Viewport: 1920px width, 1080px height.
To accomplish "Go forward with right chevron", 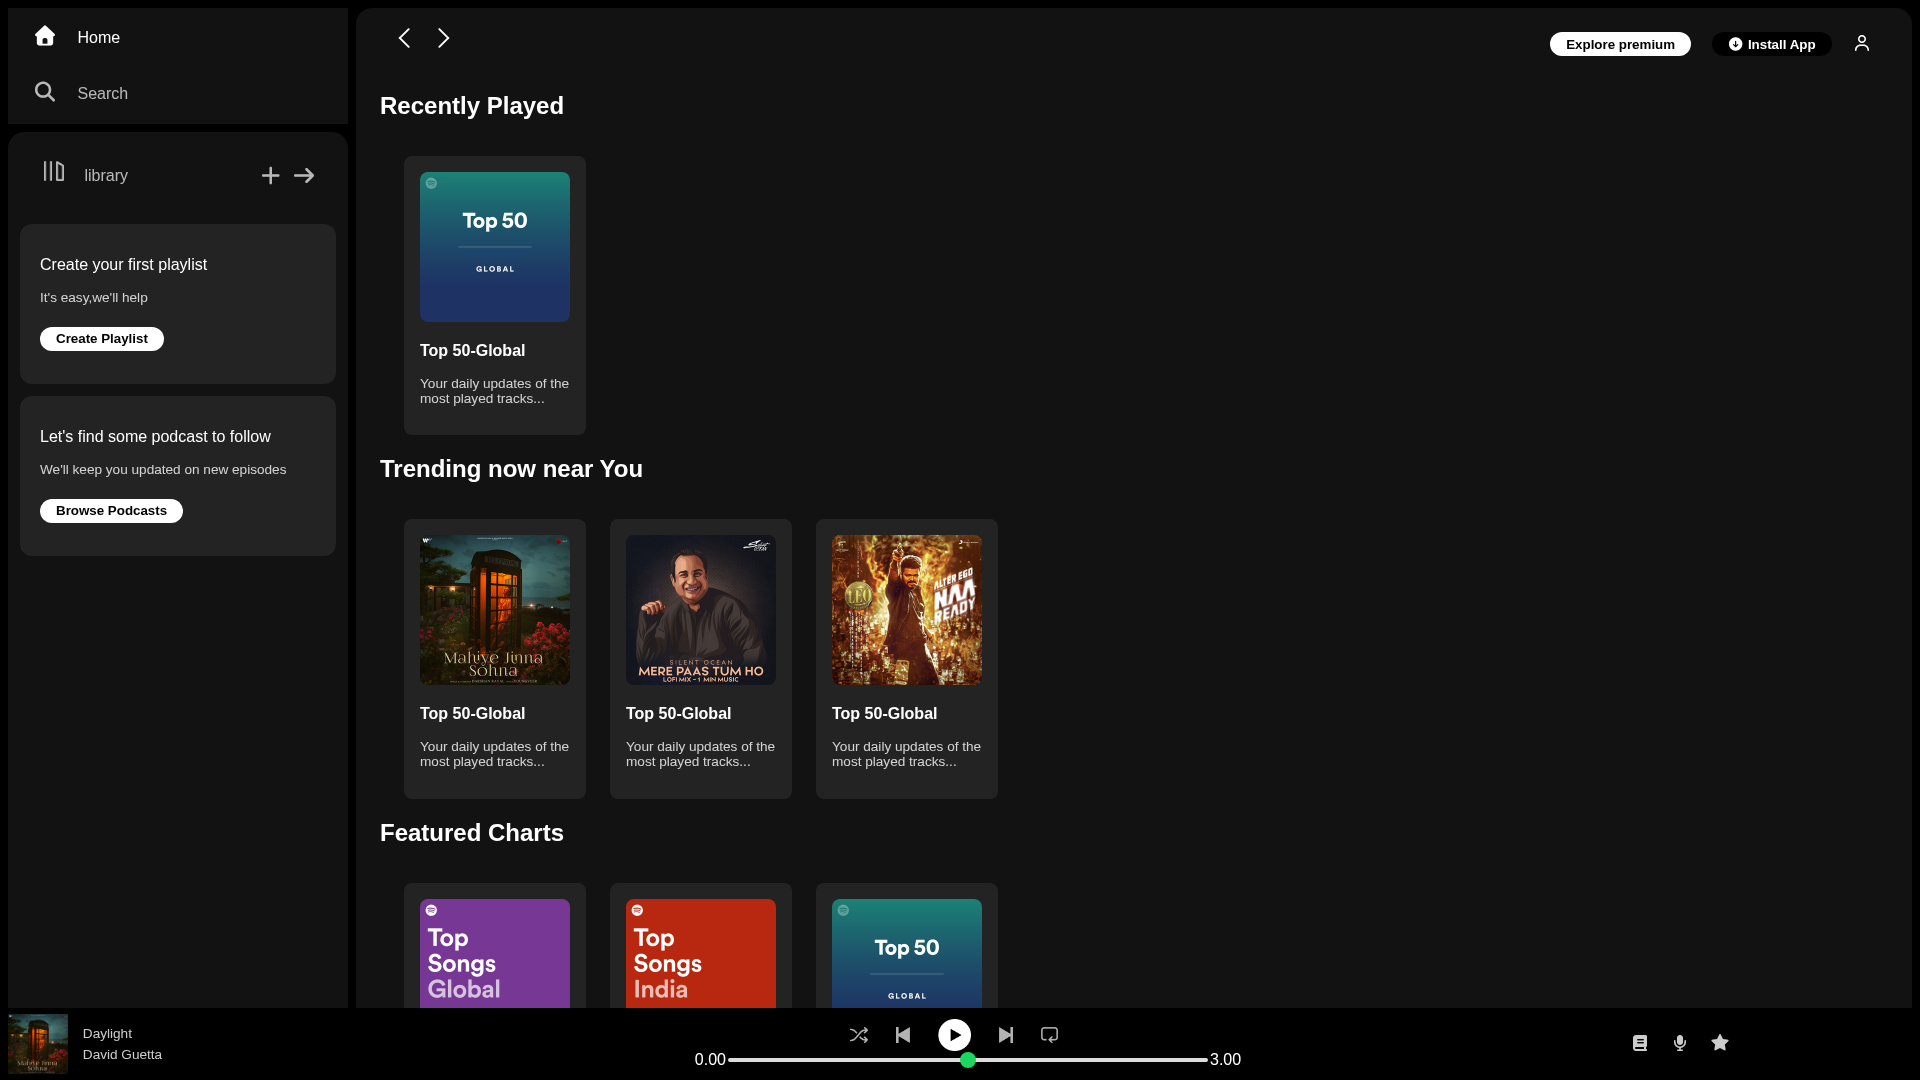I will pyautogui.click(x=444, y=38).
